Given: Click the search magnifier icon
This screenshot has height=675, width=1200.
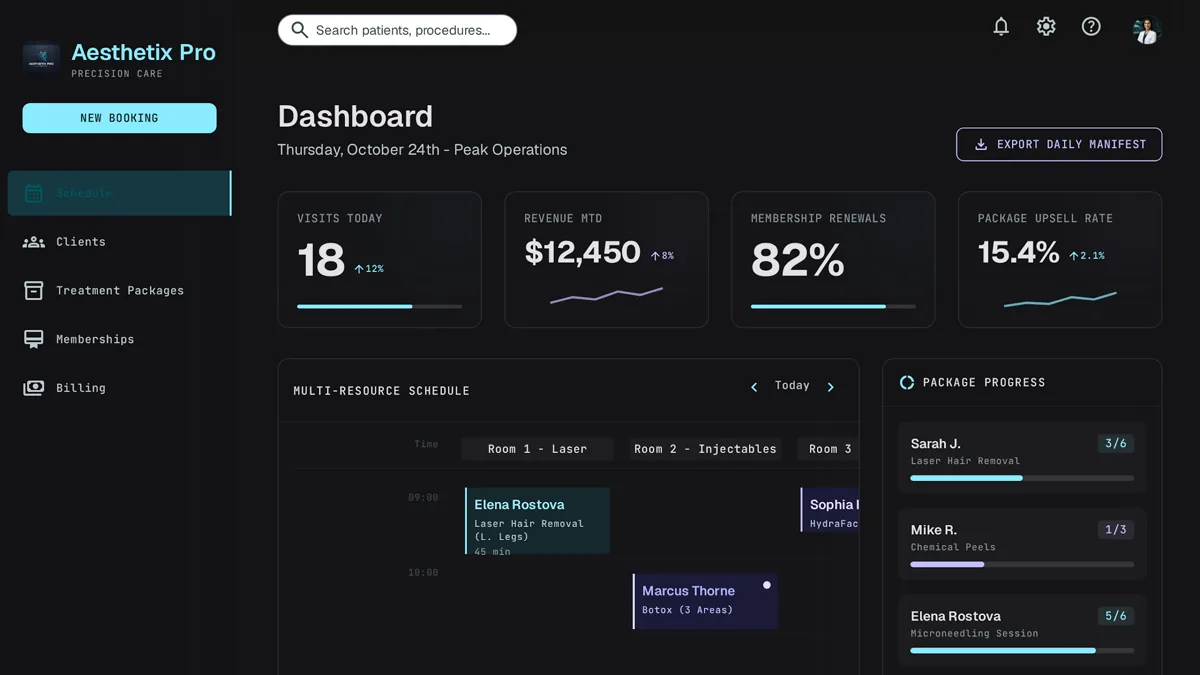Looking at the screenshot, I should pyautogui.click(x=298, y=30).
